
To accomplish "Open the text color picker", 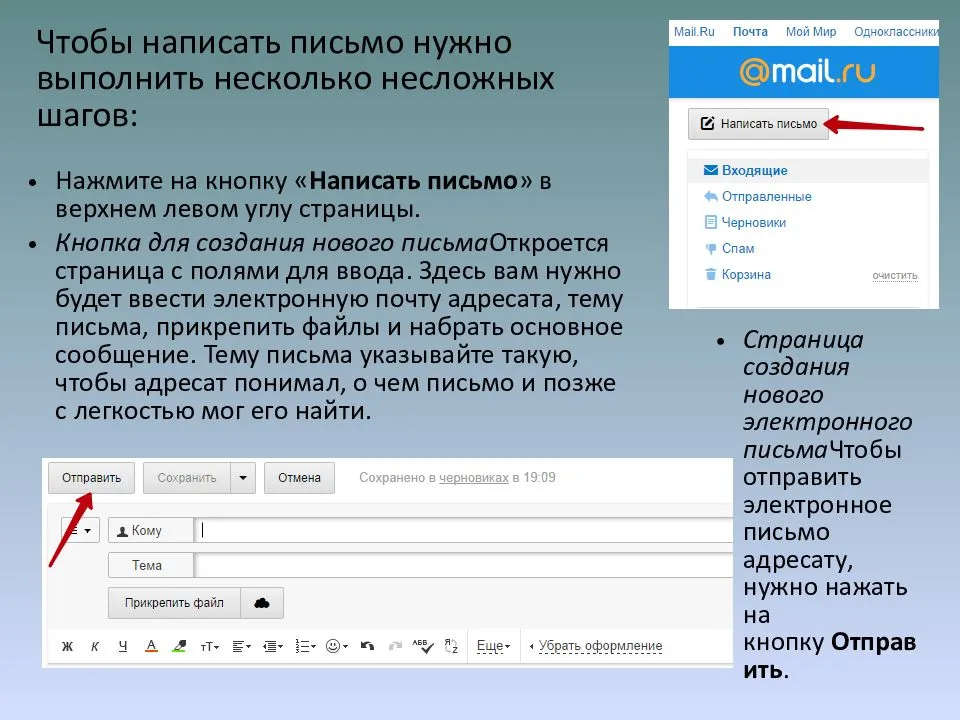I will (151, 646).
